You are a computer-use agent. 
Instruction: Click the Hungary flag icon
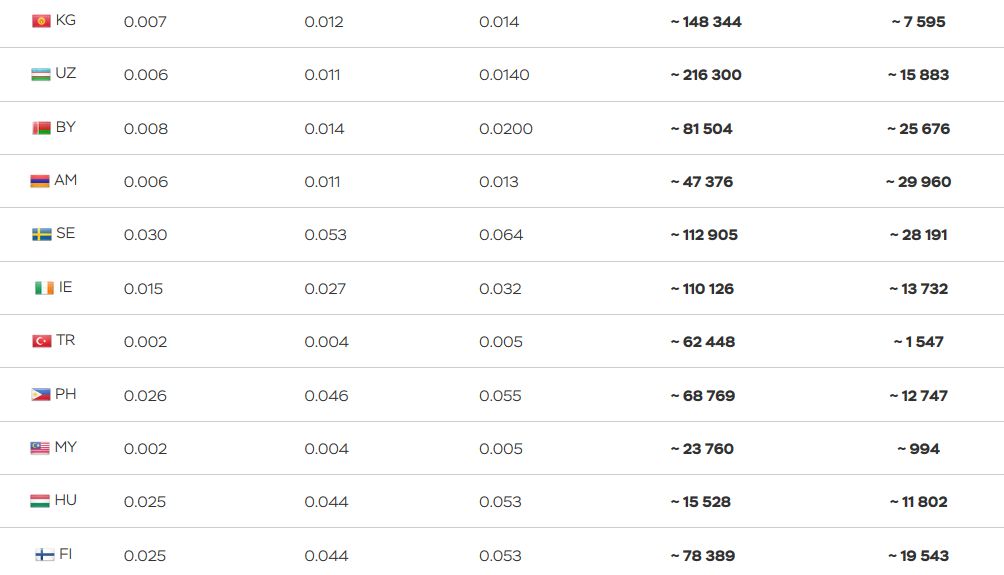click(x=40, y=501)
